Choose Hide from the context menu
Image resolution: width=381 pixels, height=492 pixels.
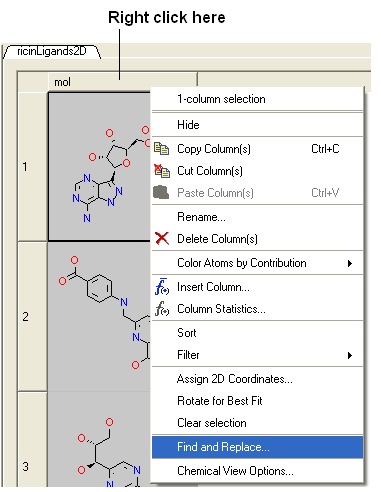point(257,125)
